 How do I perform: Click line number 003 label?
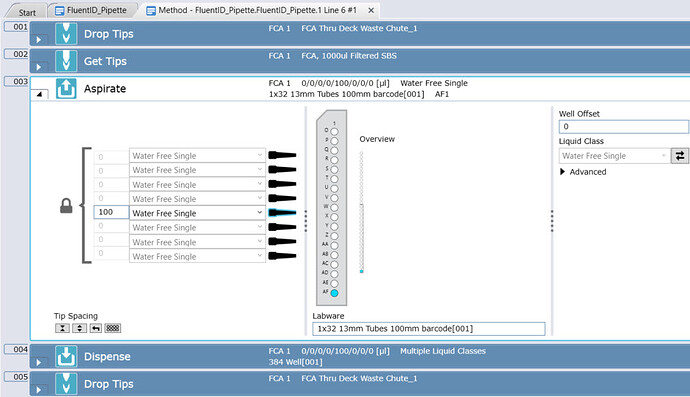click(16, 81)
